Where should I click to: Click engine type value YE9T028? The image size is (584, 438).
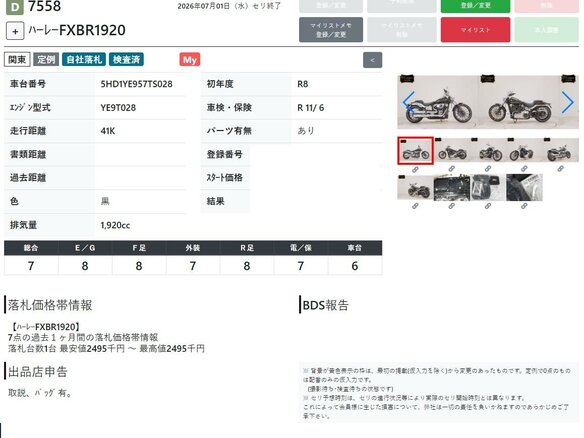pyautogui.click(x=118, y=108)
